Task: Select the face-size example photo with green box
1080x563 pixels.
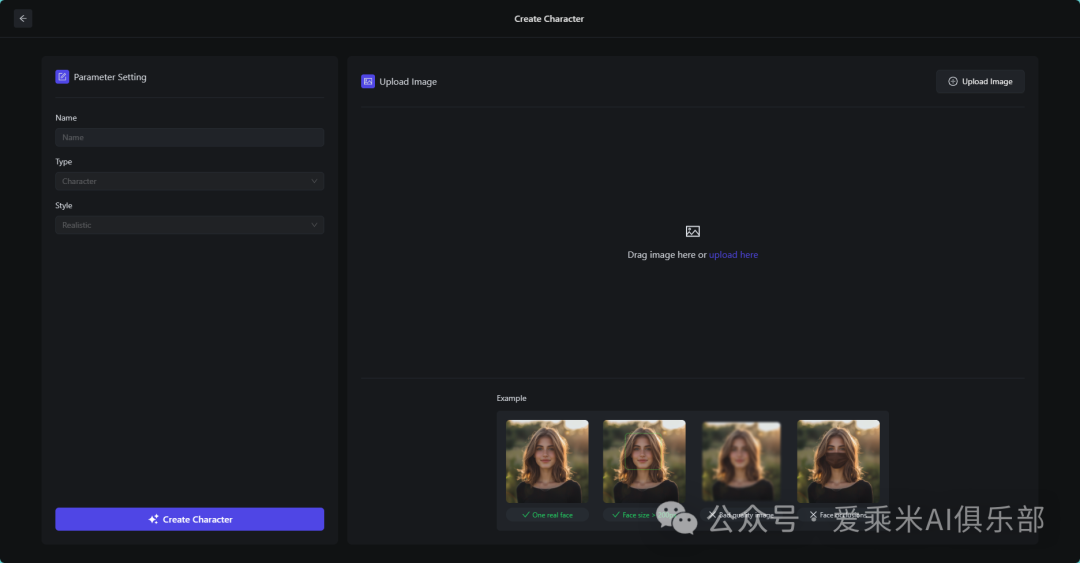Action: pyautogui.click(x=644, y=461)
